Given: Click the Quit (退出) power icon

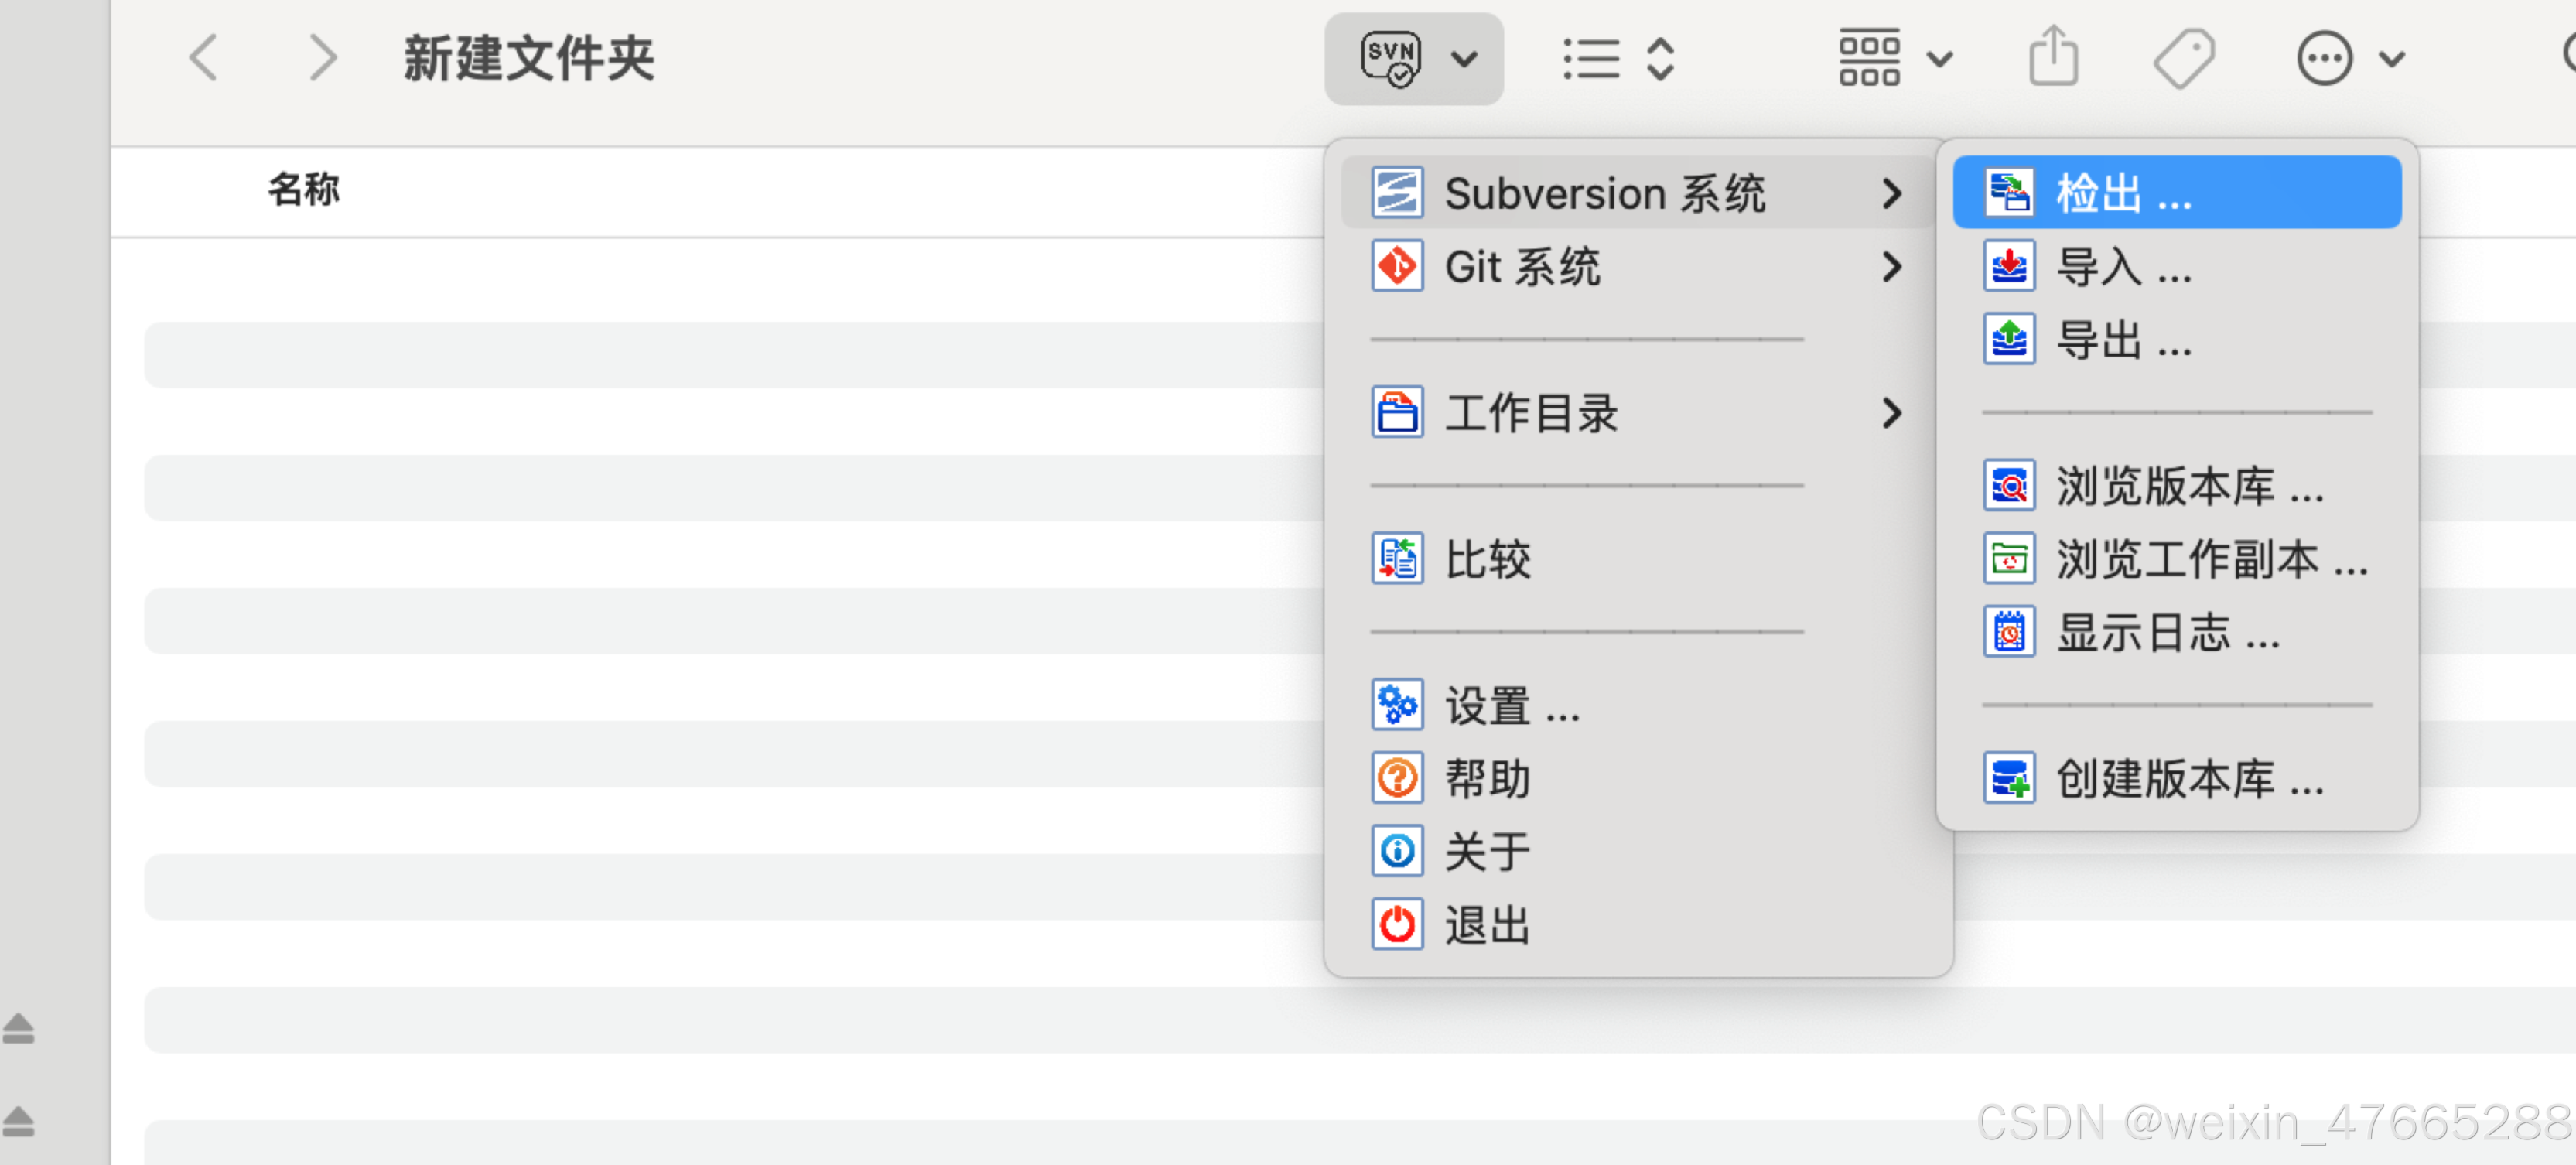Looking at the screenshot, I should coord(1397,925).
